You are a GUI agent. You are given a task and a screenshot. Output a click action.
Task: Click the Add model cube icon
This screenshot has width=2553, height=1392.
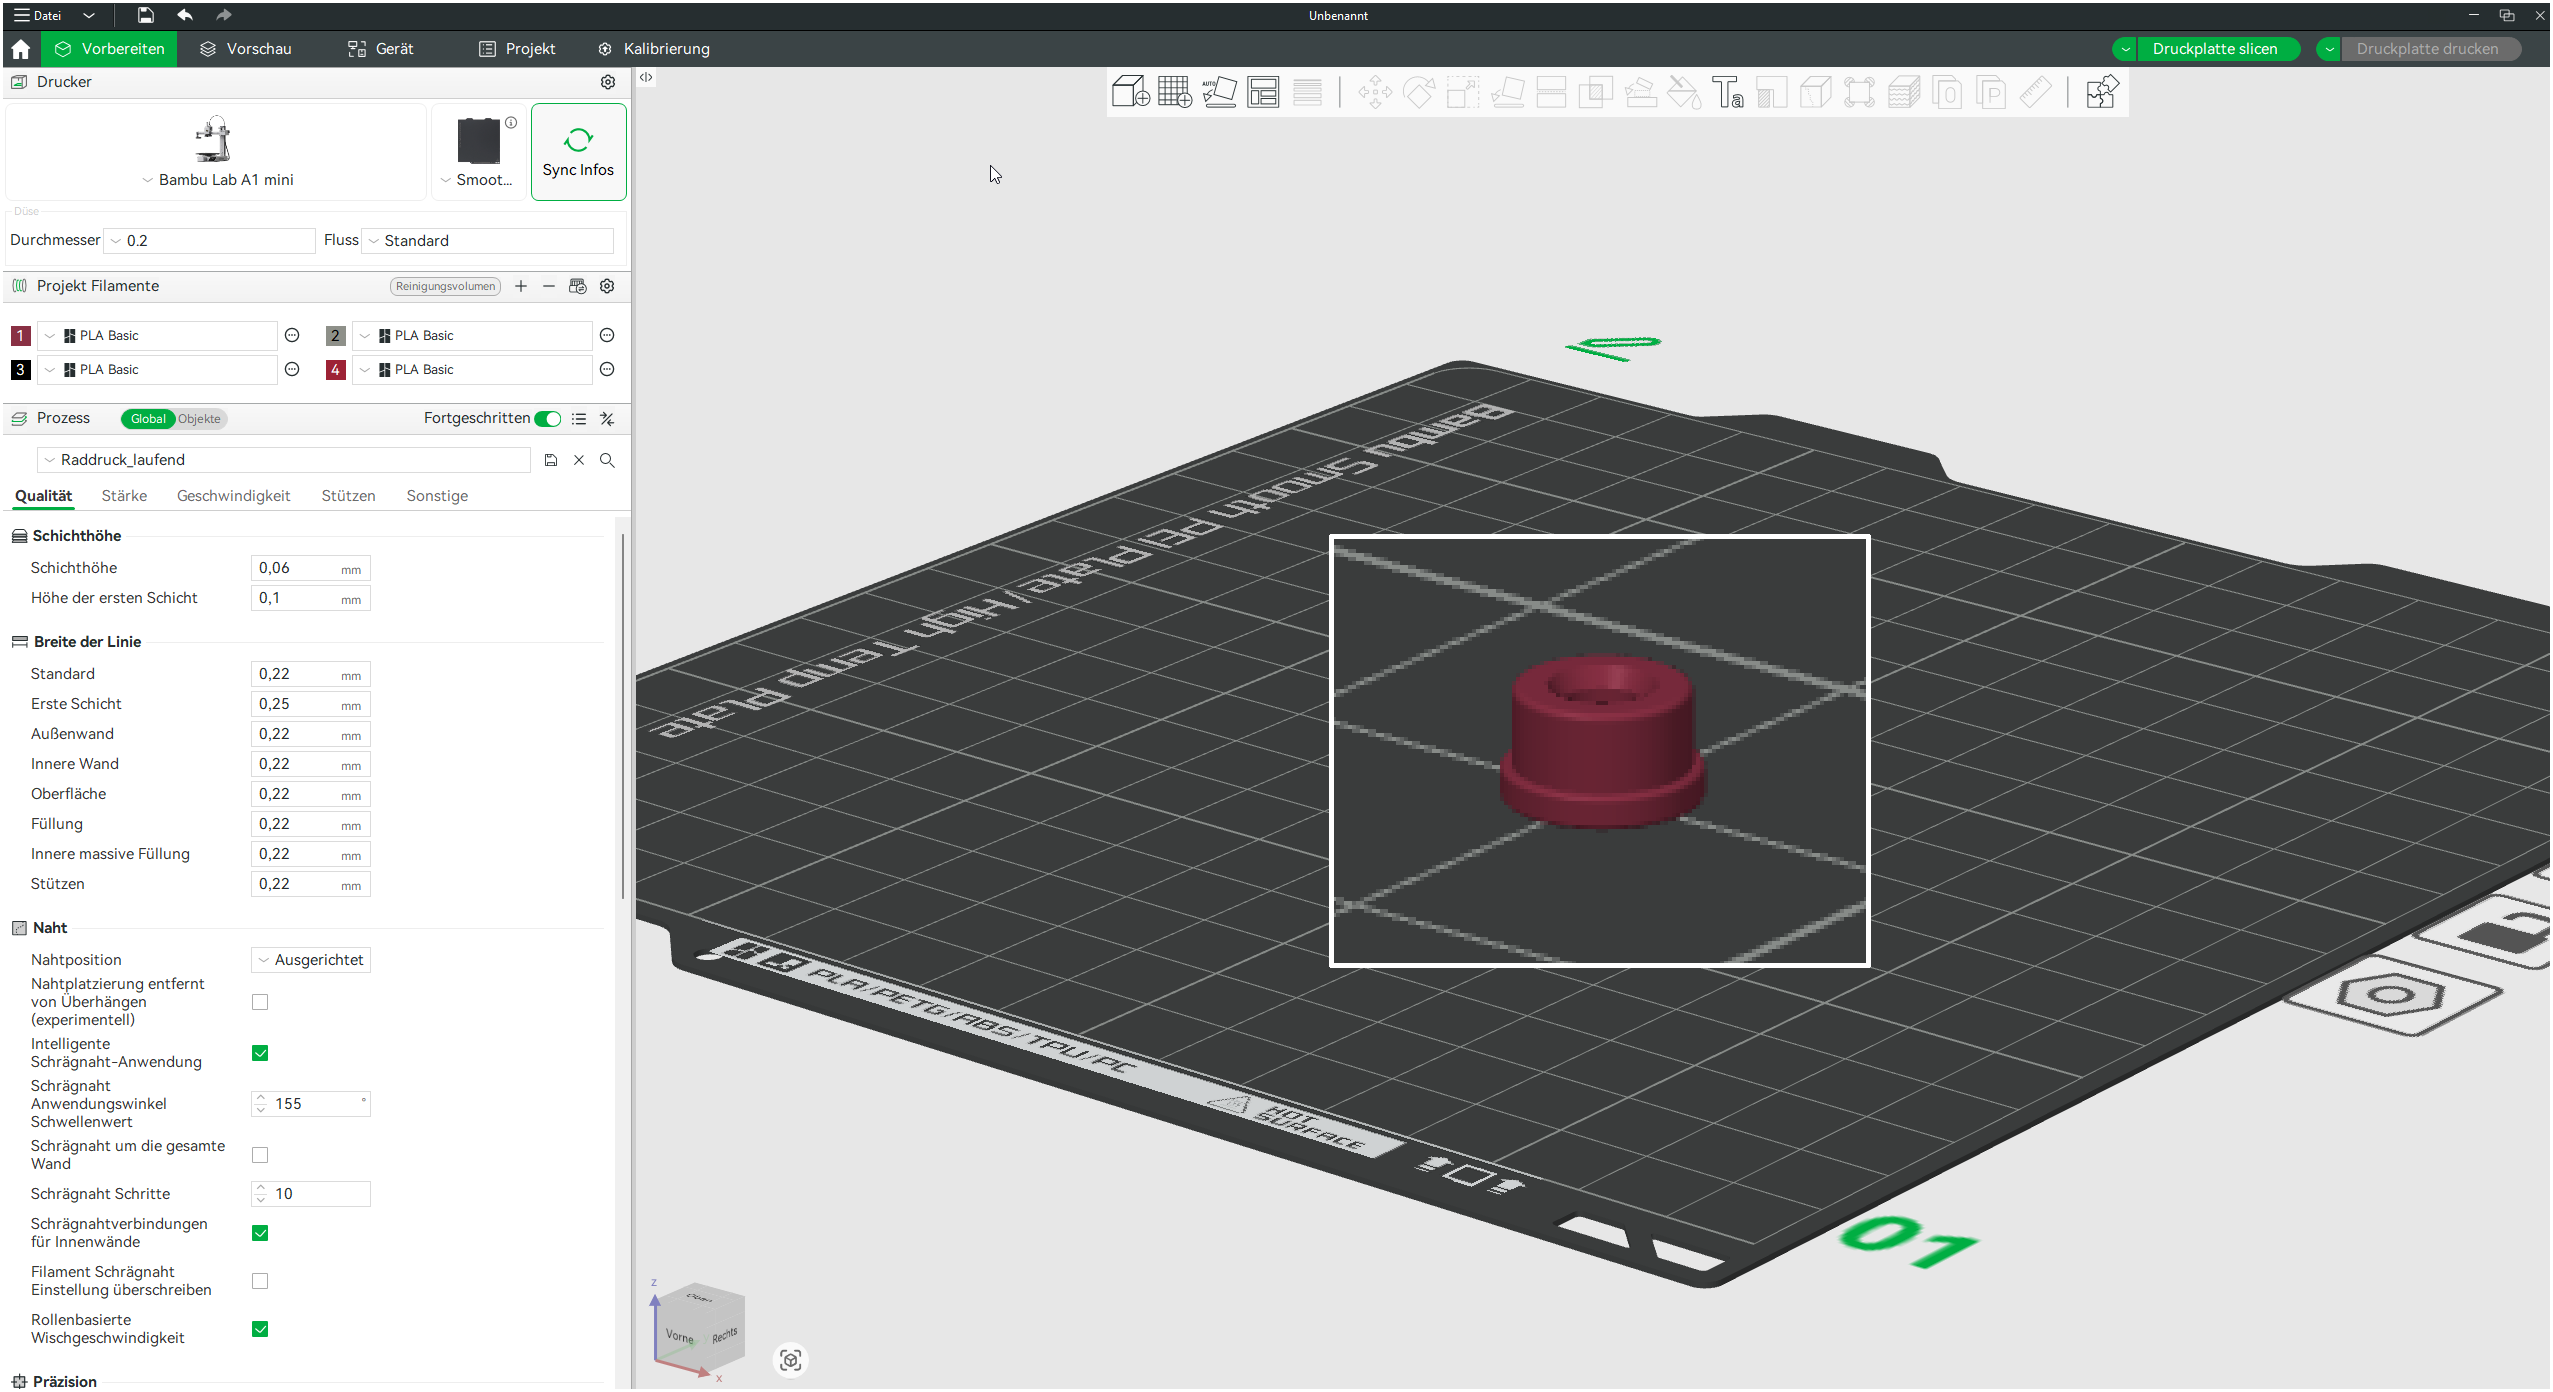click(1130, 92)
